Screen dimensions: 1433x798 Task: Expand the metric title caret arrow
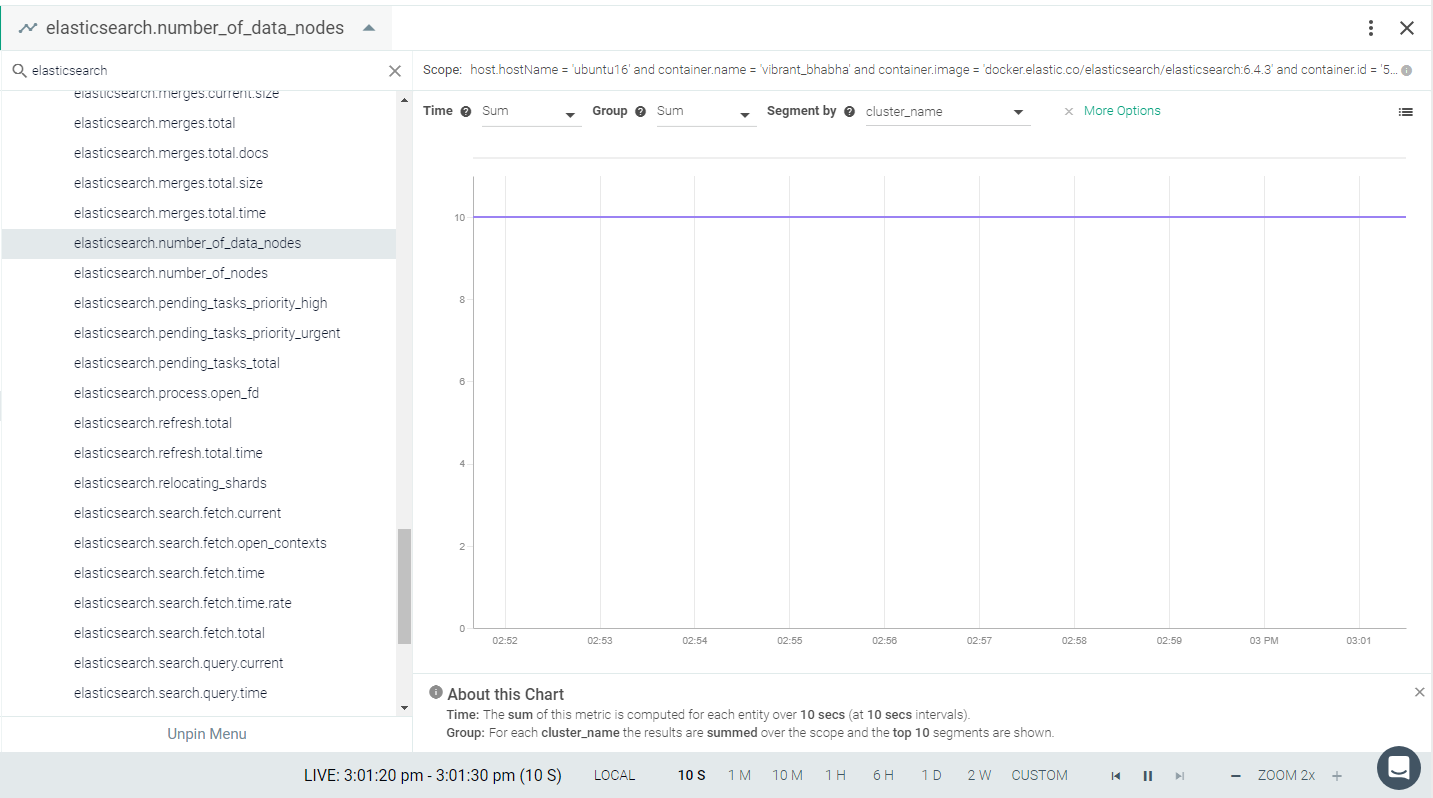click(369, 28)
